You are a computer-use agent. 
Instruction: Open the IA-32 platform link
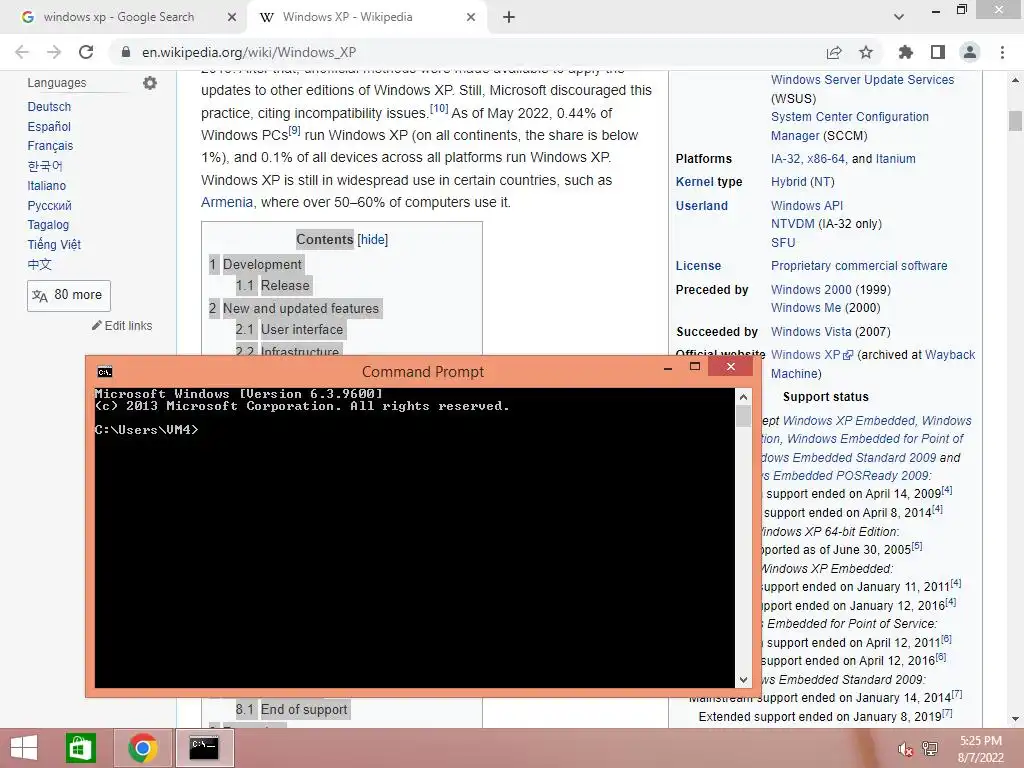coord(786,159)
